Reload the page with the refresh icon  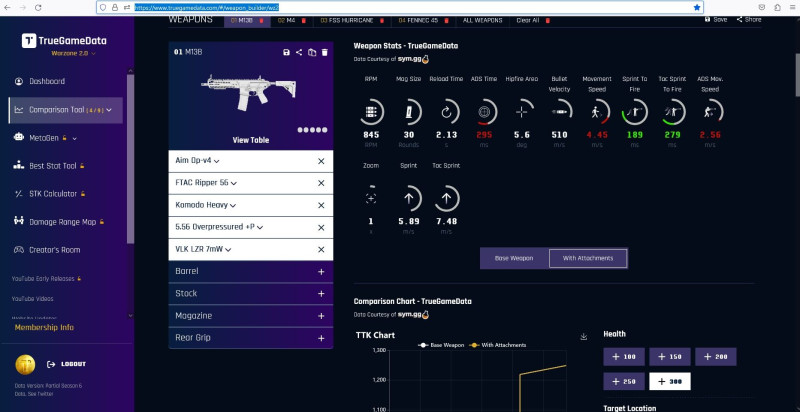pos(38,8)
